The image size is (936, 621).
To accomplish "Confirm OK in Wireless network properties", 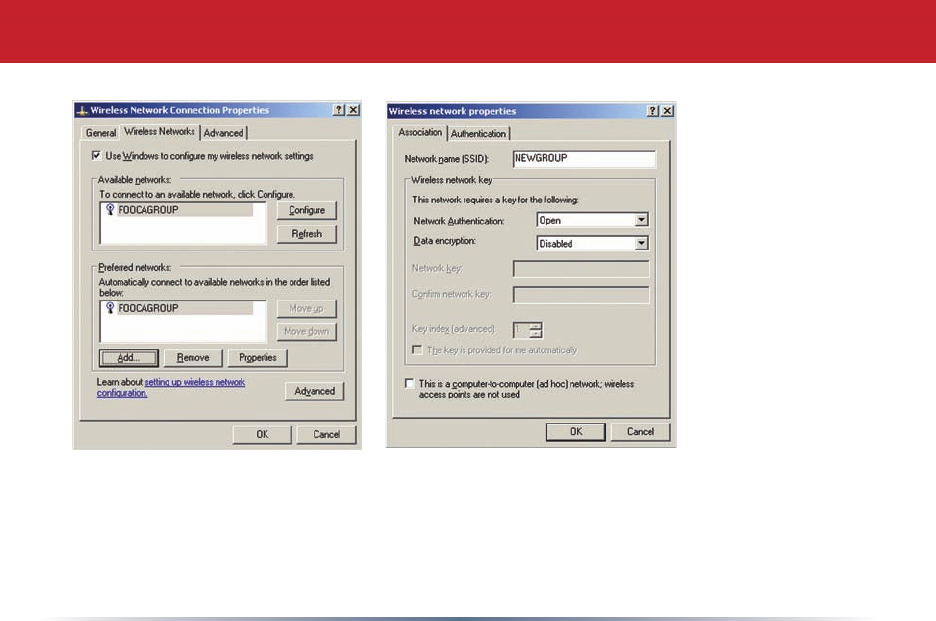I will pyautogui.click(x=576, y=432).
